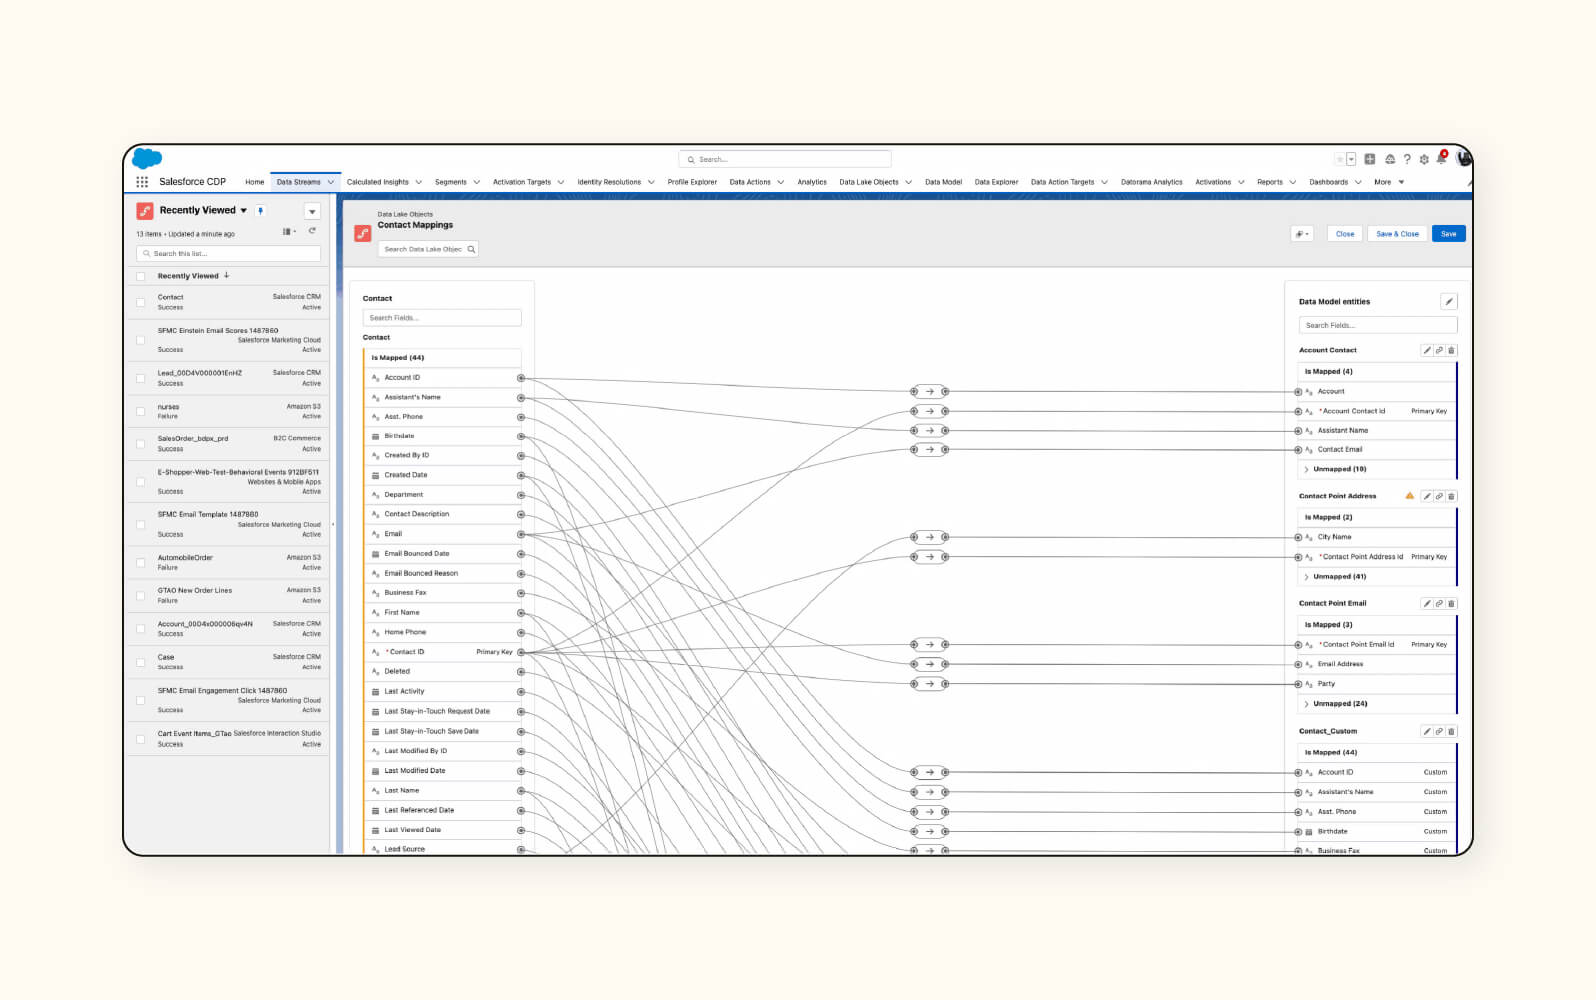The height and width of the screenshot is (1000, 1596).
Task: Open the Data Model tab
Action: [x=943, y=182]
